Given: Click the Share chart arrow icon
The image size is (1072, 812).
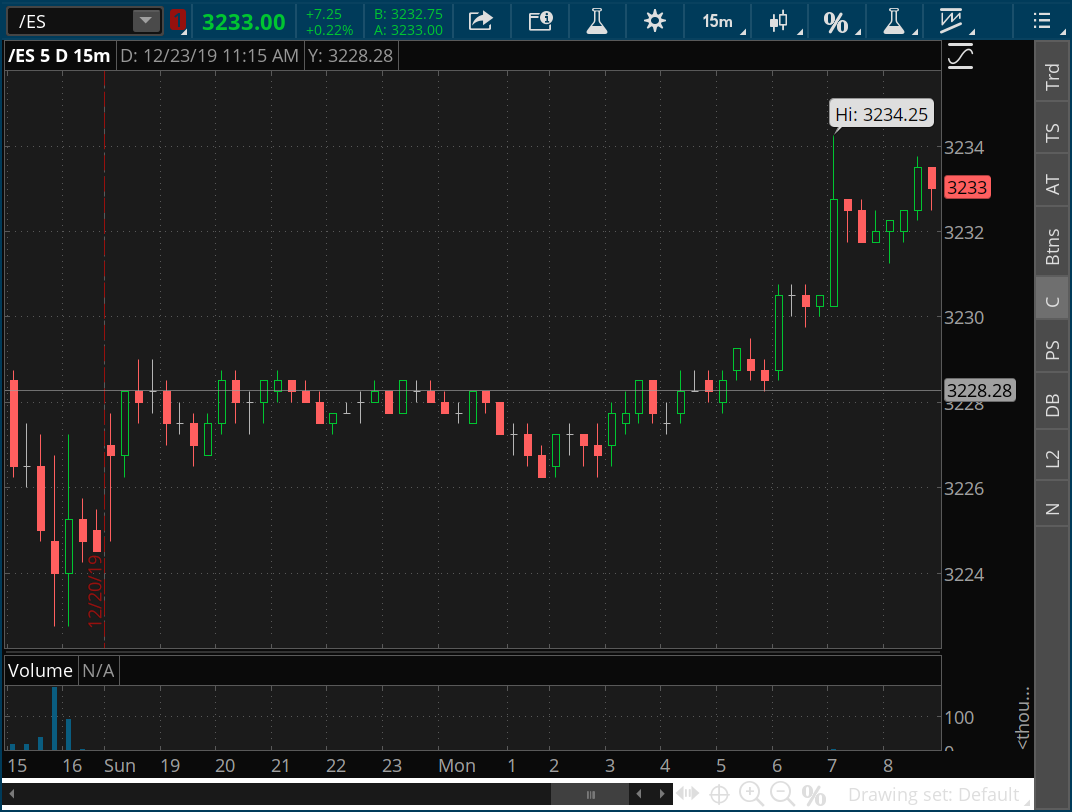Looking at the screenshot, I should (x=480, y=21).
